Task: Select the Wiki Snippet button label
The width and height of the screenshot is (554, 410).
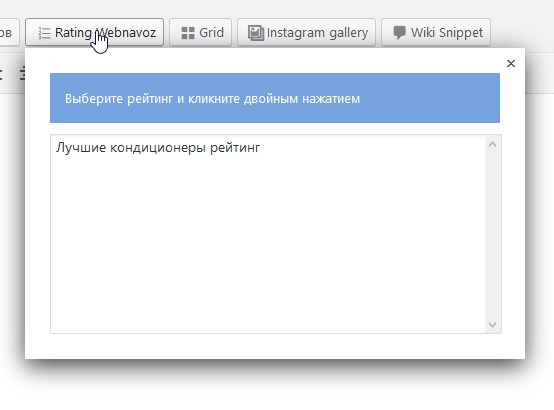Action: [447, 33]
